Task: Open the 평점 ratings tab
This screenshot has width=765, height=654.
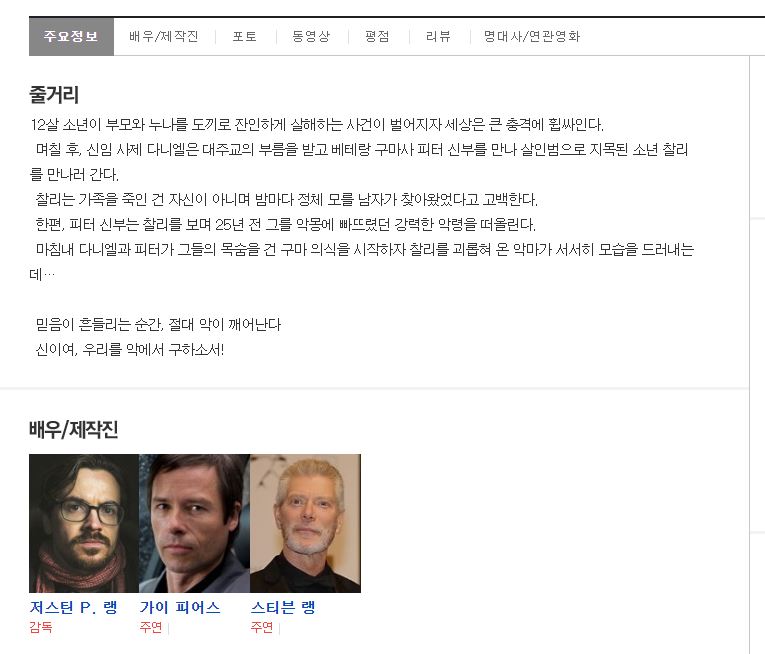Action: click(377, 37)
